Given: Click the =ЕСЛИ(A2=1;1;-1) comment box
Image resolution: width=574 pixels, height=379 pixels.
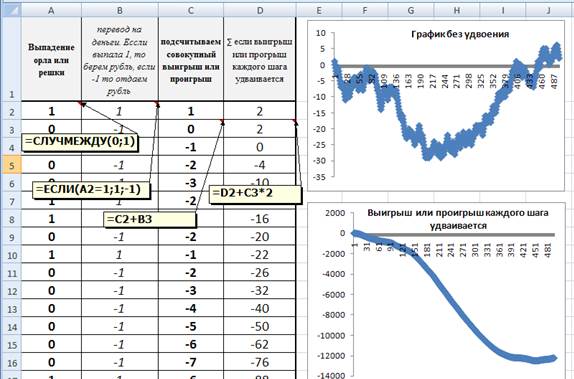Looking at the screenshot, I should [x=91, y=190].
